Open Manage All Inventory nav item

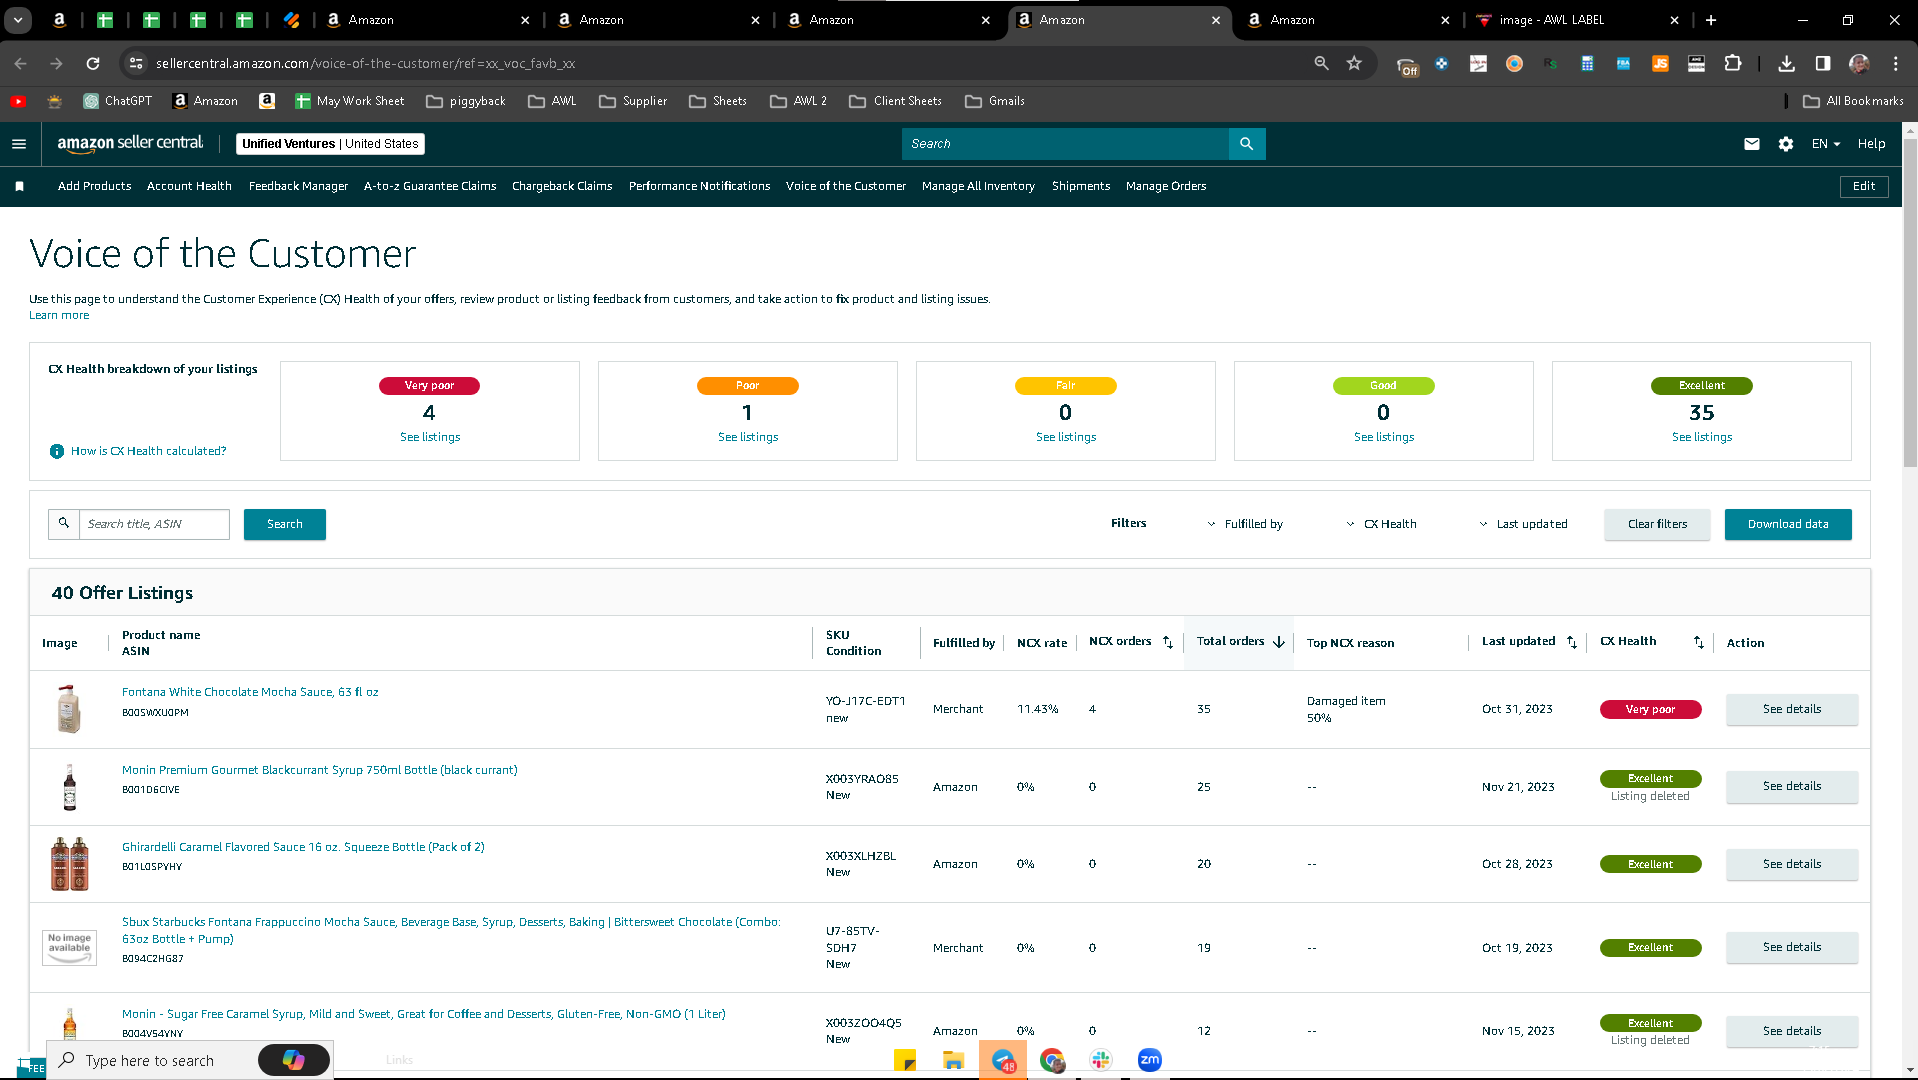coord(978,186)
